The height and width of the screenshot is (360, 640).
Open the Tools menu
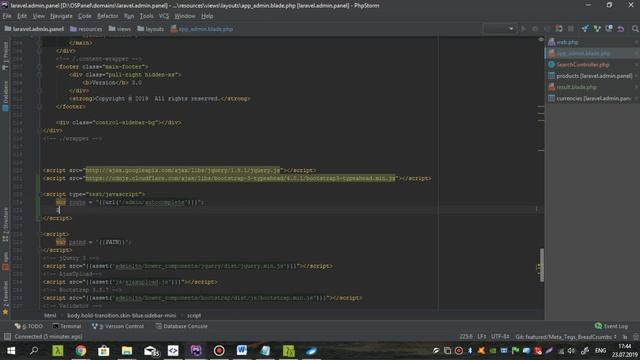tap(147, 16)
